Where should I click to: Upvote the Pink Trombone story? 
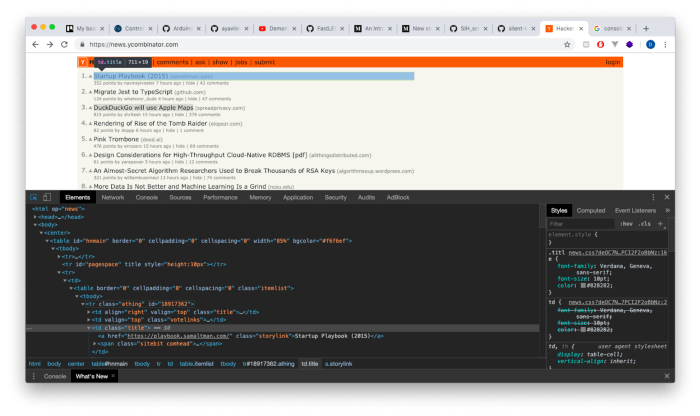[90, 139]
